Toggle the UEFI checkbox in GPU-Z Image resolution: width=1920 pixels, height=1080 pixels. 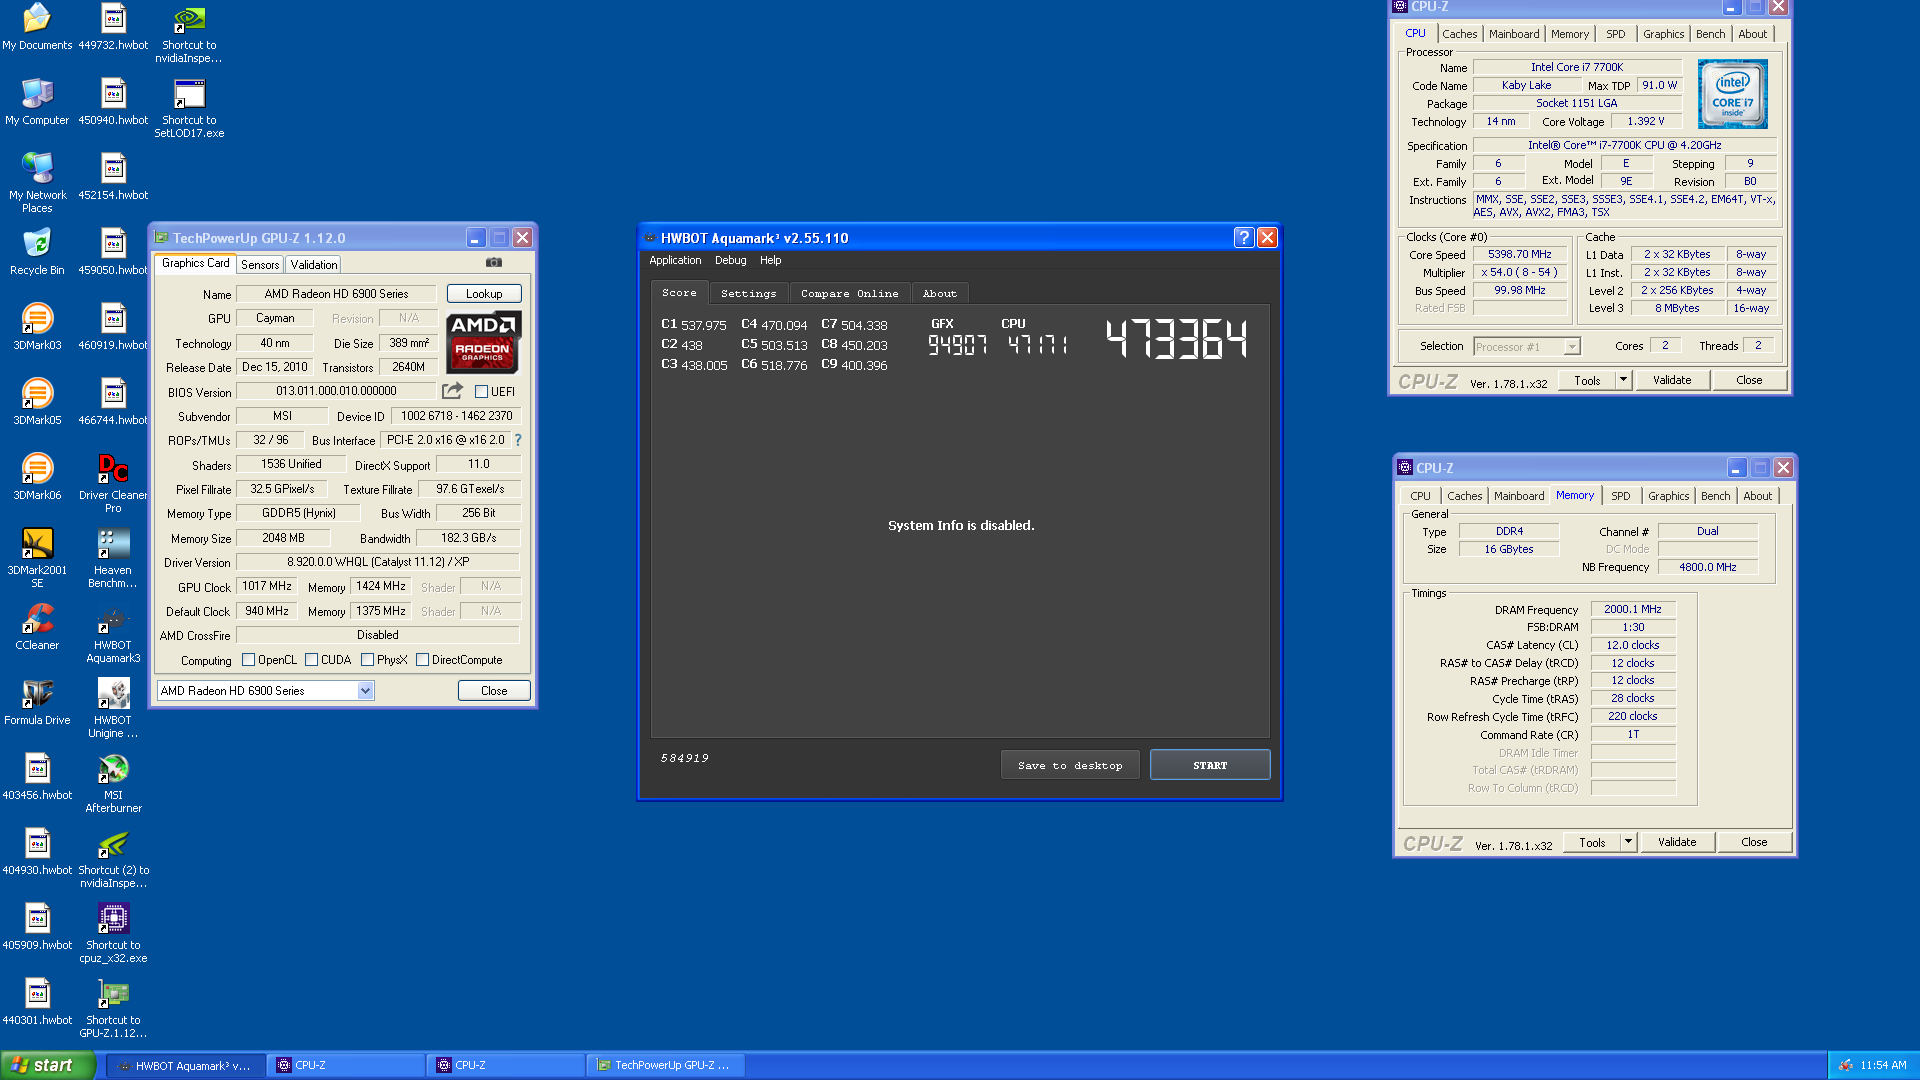tap(481, 392)
